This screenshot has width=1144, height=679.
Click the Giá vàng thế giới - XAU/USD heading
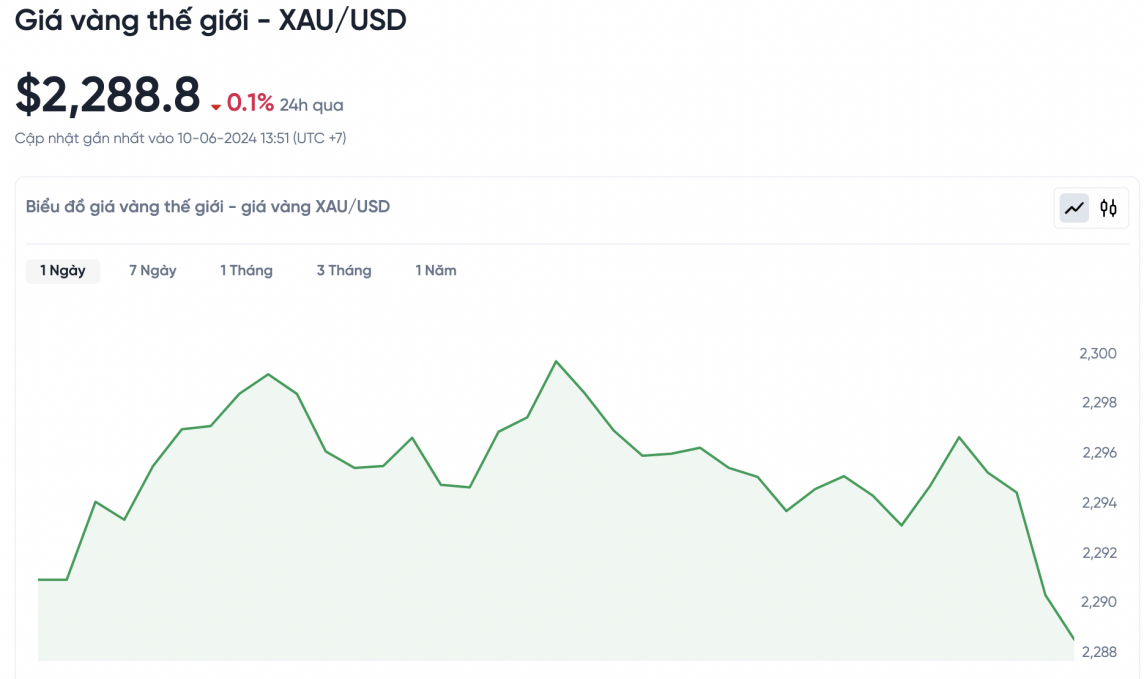click(210, 20)
